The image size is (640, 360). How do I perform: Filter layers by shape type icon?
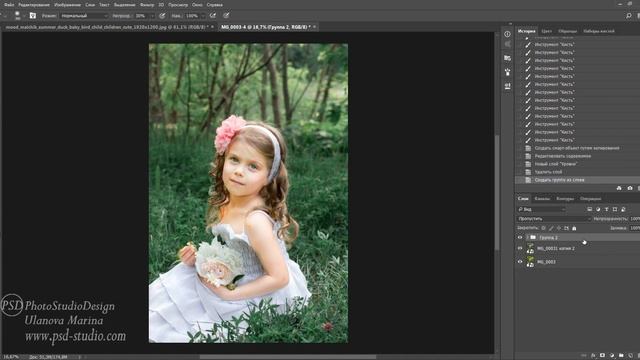click(x=615, y=209)
